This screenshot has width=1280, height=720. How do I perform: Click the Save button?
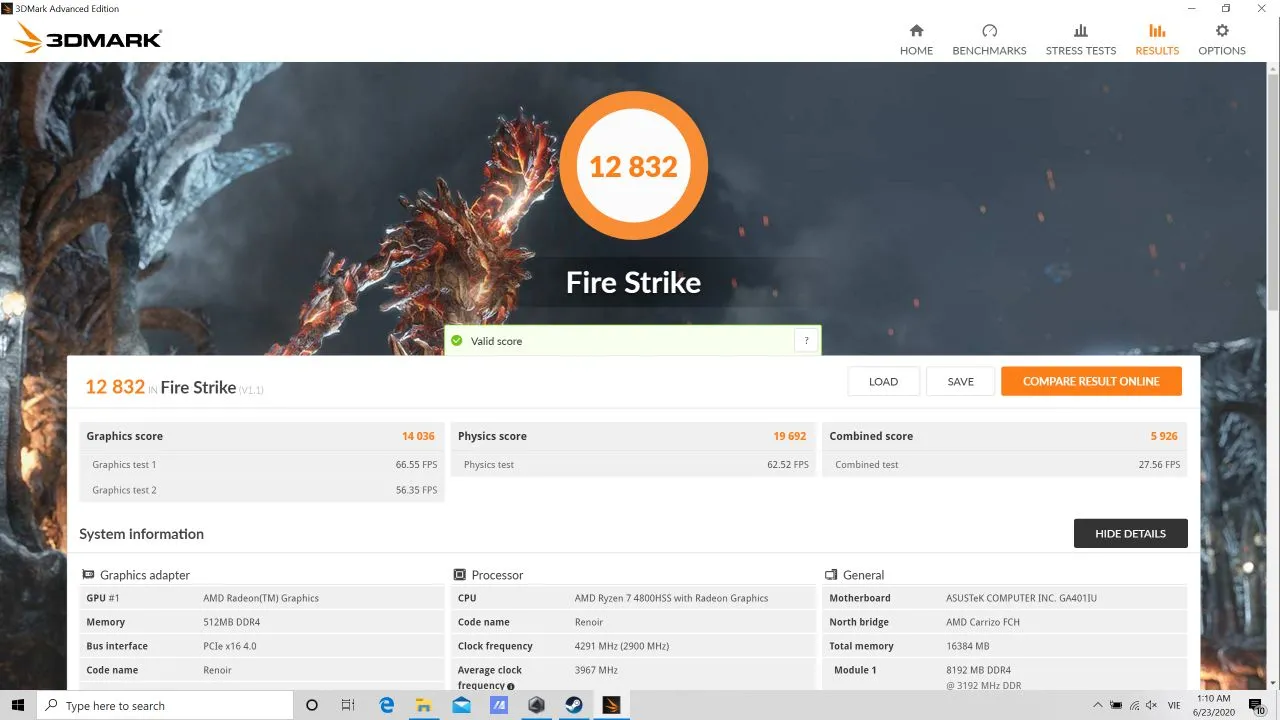pyautogui.click(x=961, y=381)
